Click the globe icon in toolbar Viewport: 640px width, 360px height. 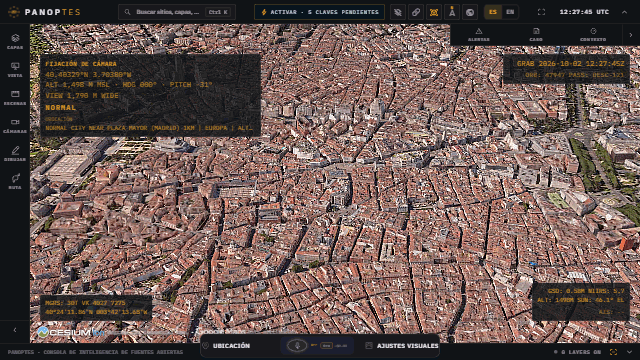click(x=470, y=12)
